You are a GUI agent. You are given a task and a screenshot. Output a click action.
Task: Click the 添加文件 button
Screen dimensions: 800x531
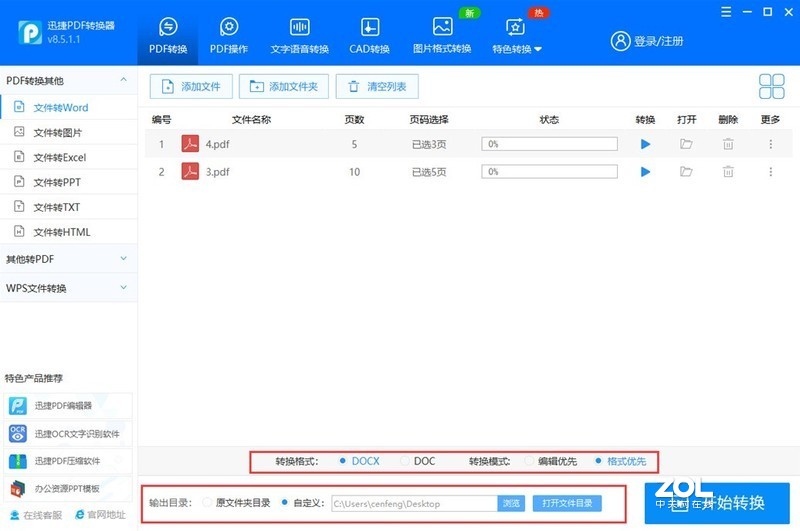point(191,86)
